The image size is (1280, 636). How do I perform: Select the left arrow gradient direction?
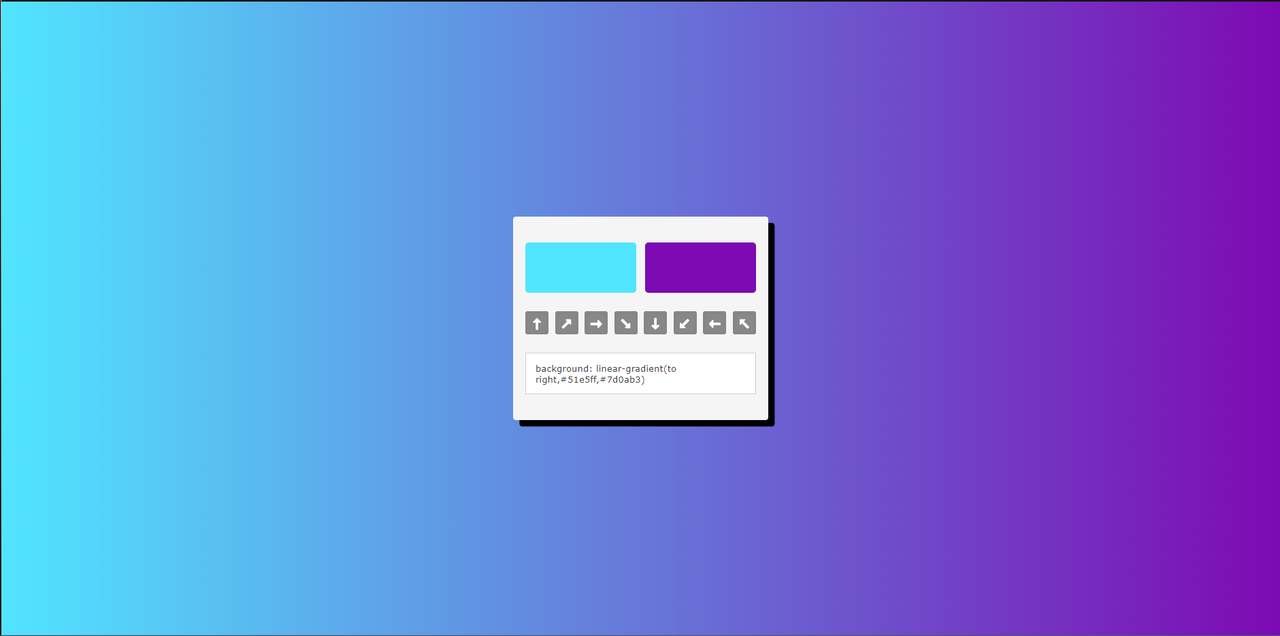coord(714,323)
